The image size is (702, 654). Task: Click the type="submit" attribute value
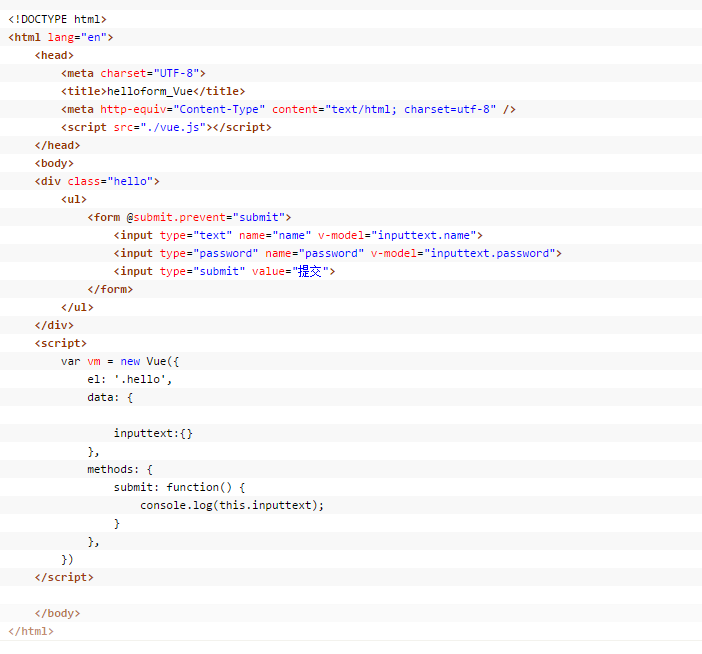219,271
